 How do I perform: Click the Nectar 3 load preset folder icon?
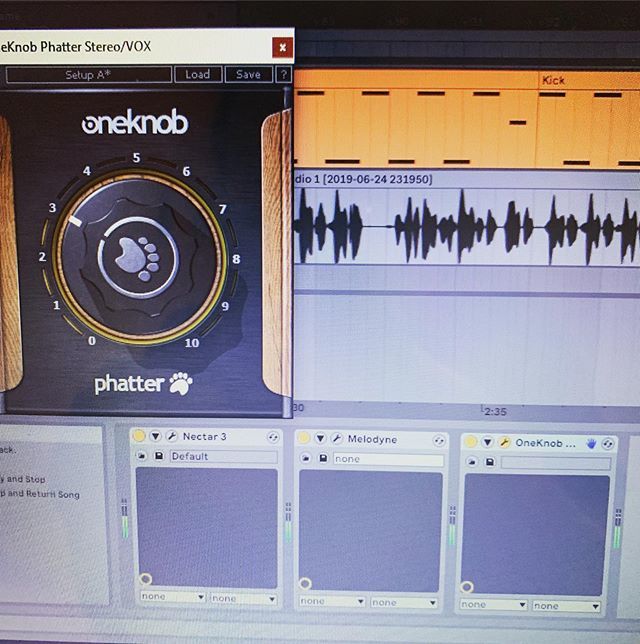pos(142,455)
